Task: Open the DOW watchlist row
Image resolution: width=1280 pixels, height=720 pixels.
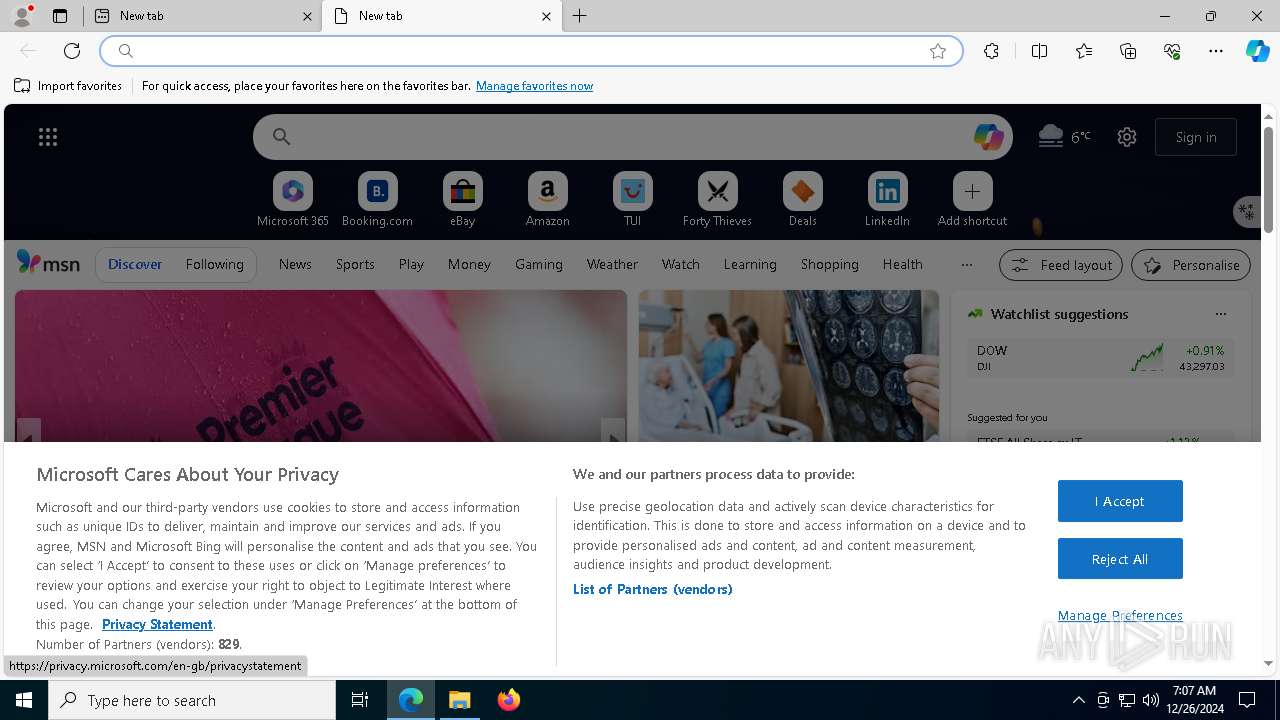Action: pyautogui.click(x=1100, y=358)
